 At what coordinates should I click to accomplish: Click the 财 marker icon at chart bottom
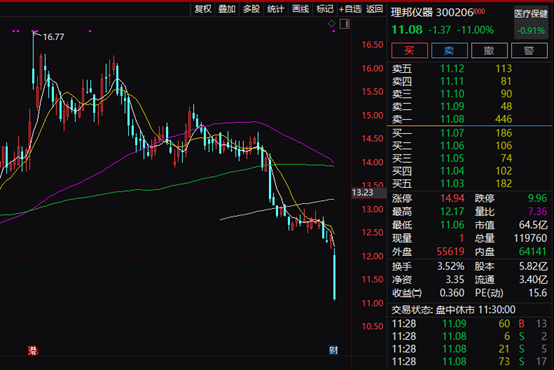[x=333, y=350]
